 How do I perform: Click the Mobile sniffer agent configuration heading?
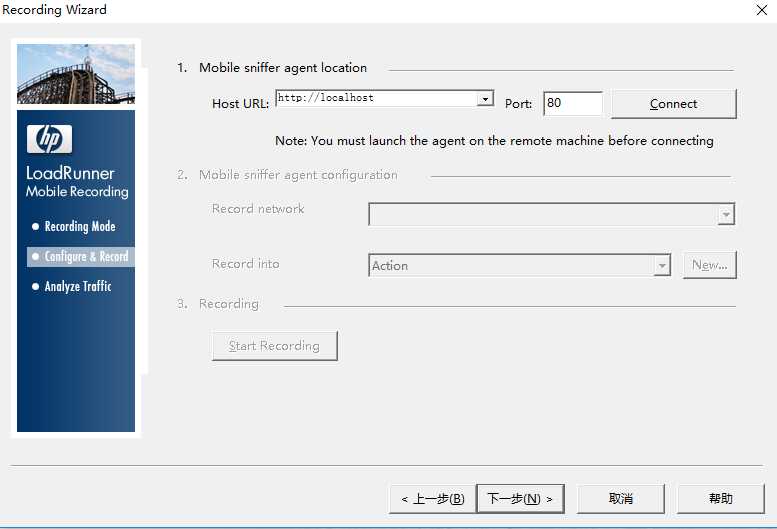(x=298, y=175)
